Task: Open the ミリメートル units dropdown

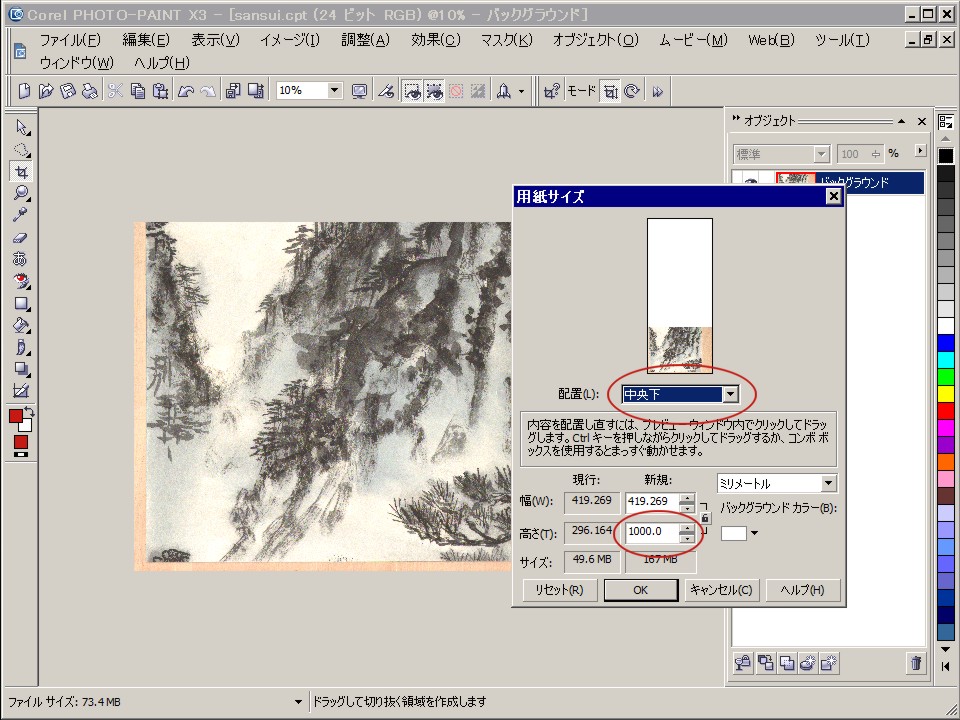Action: (828, 484)
